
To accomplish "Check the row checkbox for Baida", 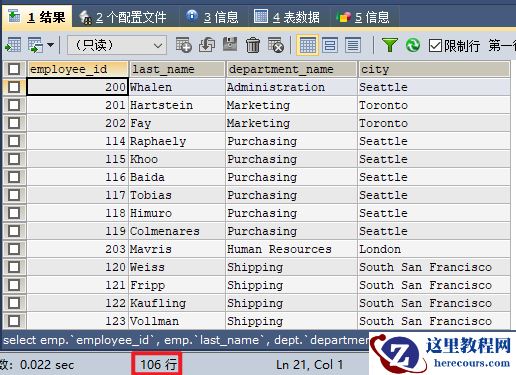I will point(14,177).
